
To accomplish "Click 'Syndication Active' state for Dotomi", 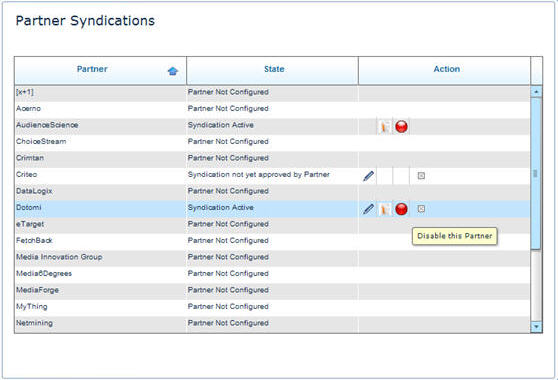I will [x=221, y=207].
